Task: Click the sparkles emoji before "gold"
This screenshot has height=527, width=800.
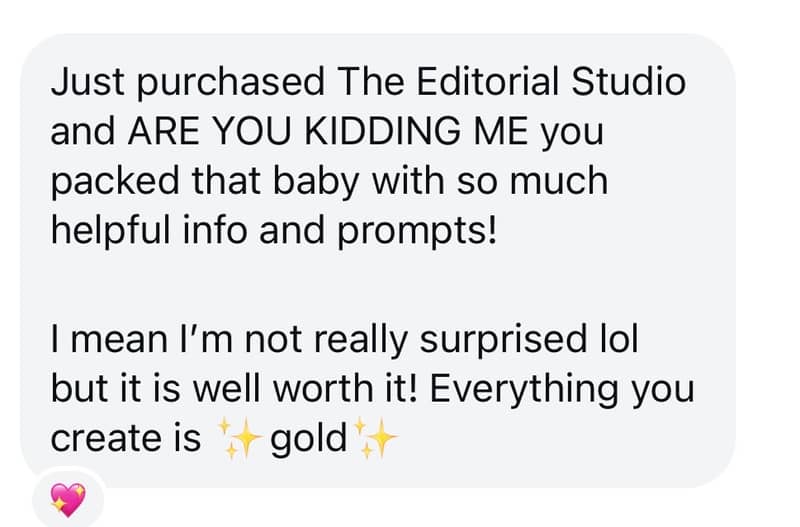Action: [x=237, y=440]
